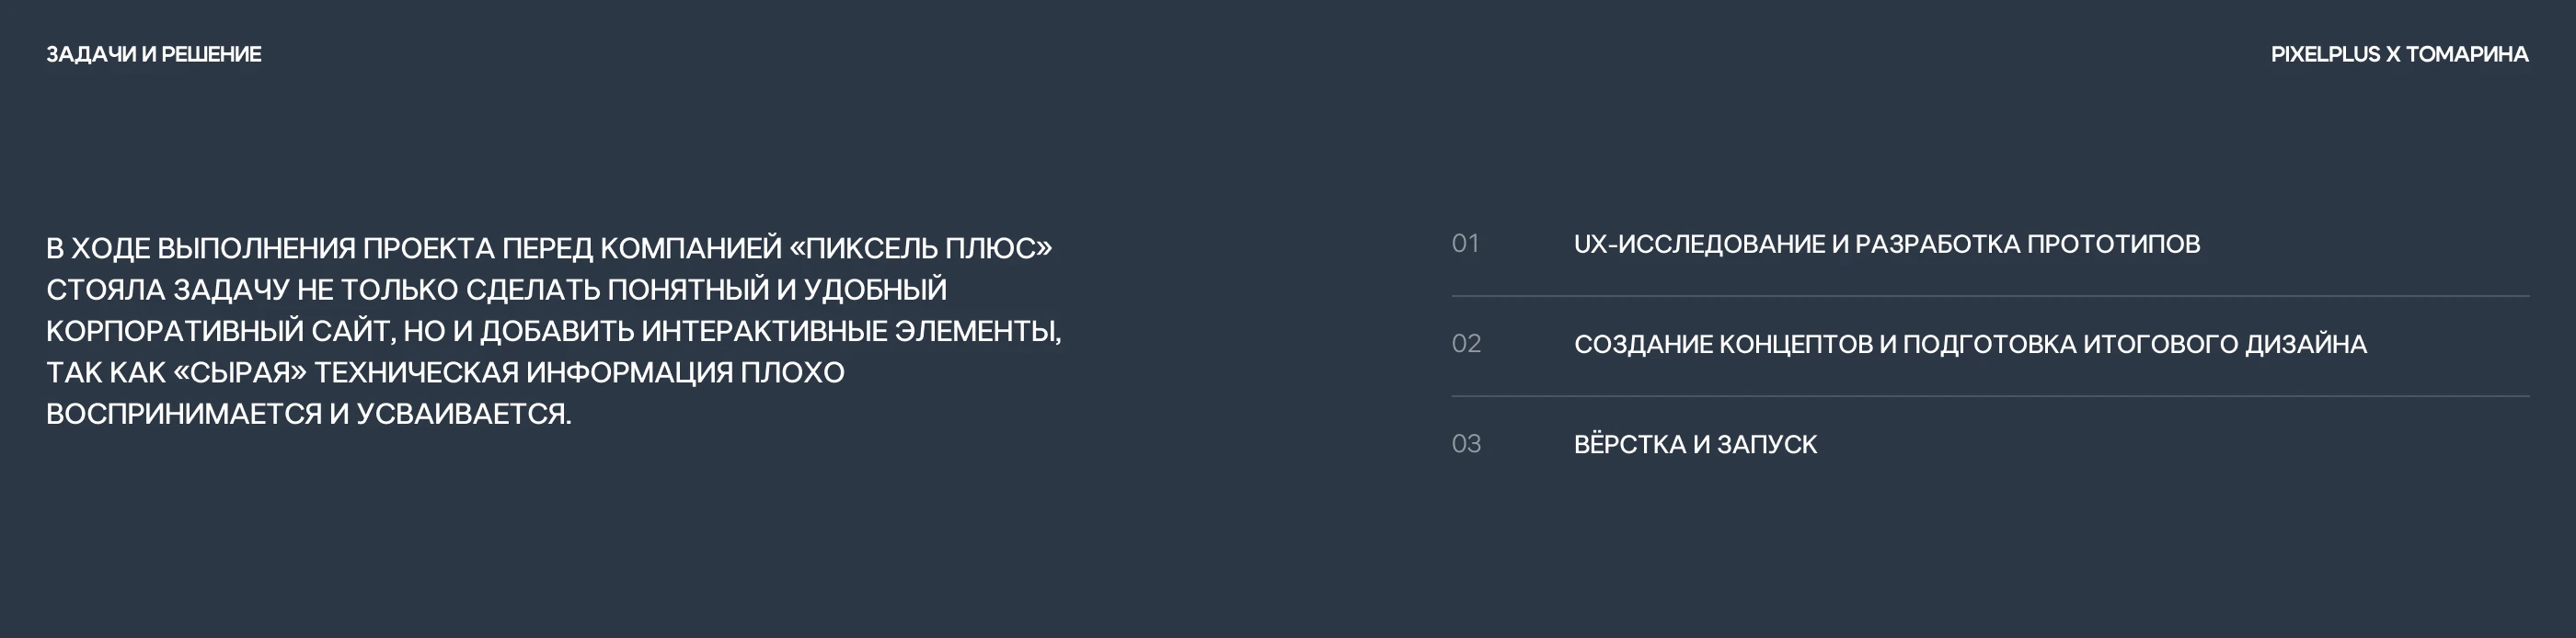The width and height of the screenshot is (2576, 638).
Task: Click the word «СЫРАЯ» in the paragraph
Action: pos(240,373)
